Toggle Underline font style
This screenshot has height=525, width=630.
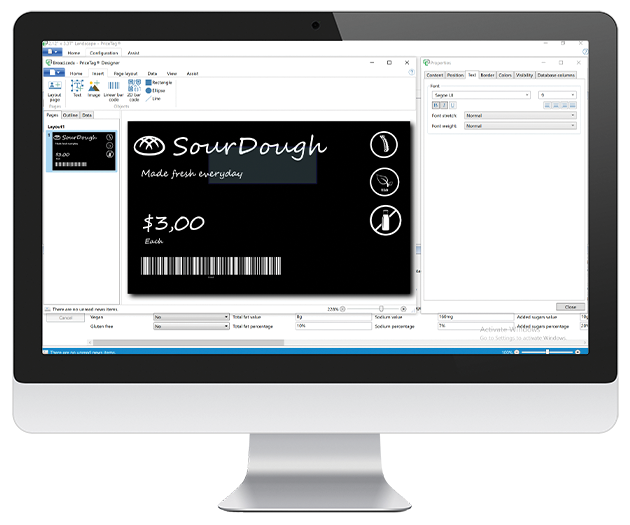pyautogui.click(x=451, y=104)
